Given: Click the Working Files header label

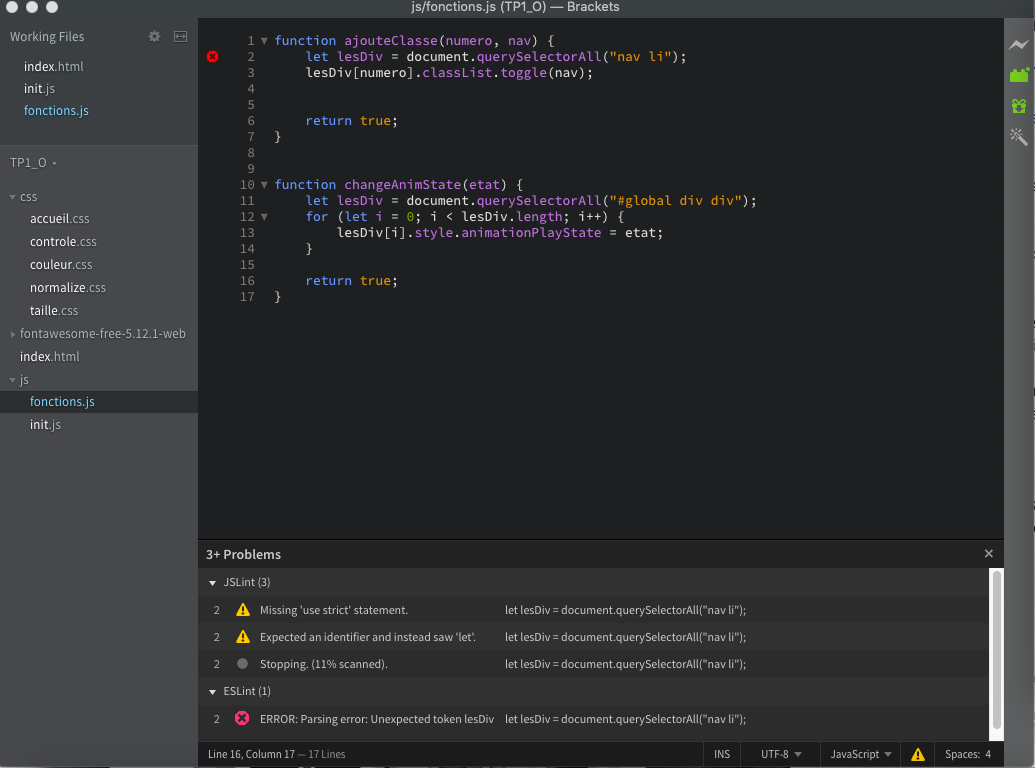Looking at the screenshot, I should (x=47, y=37).
